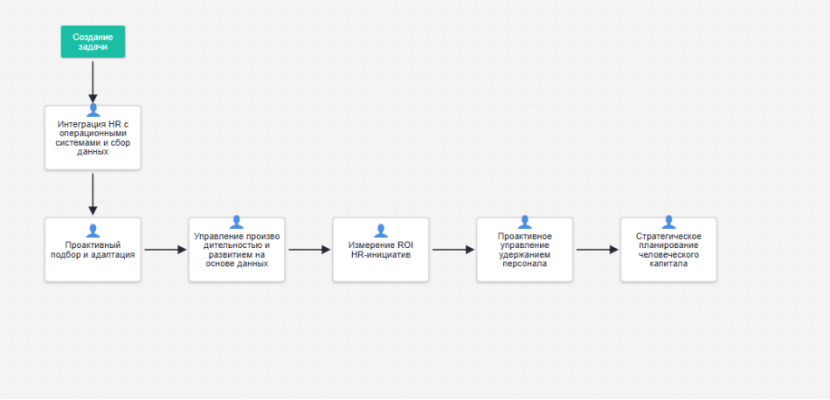Screen dimensions: 830x400
Task: Click arrow leading into "Стратегическое планирование" node
Action: coord(596,250)
